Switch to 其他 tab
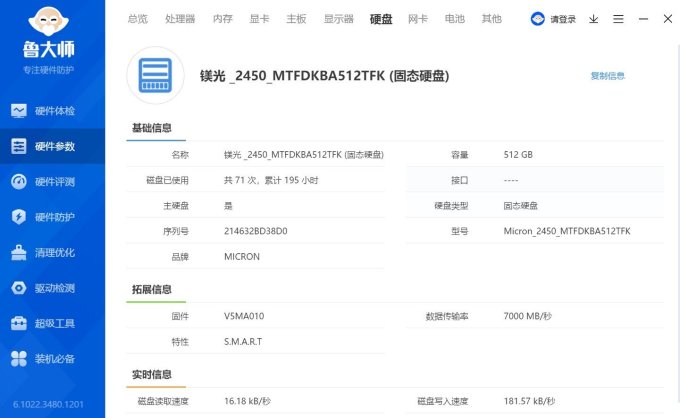 coord(492,19)
